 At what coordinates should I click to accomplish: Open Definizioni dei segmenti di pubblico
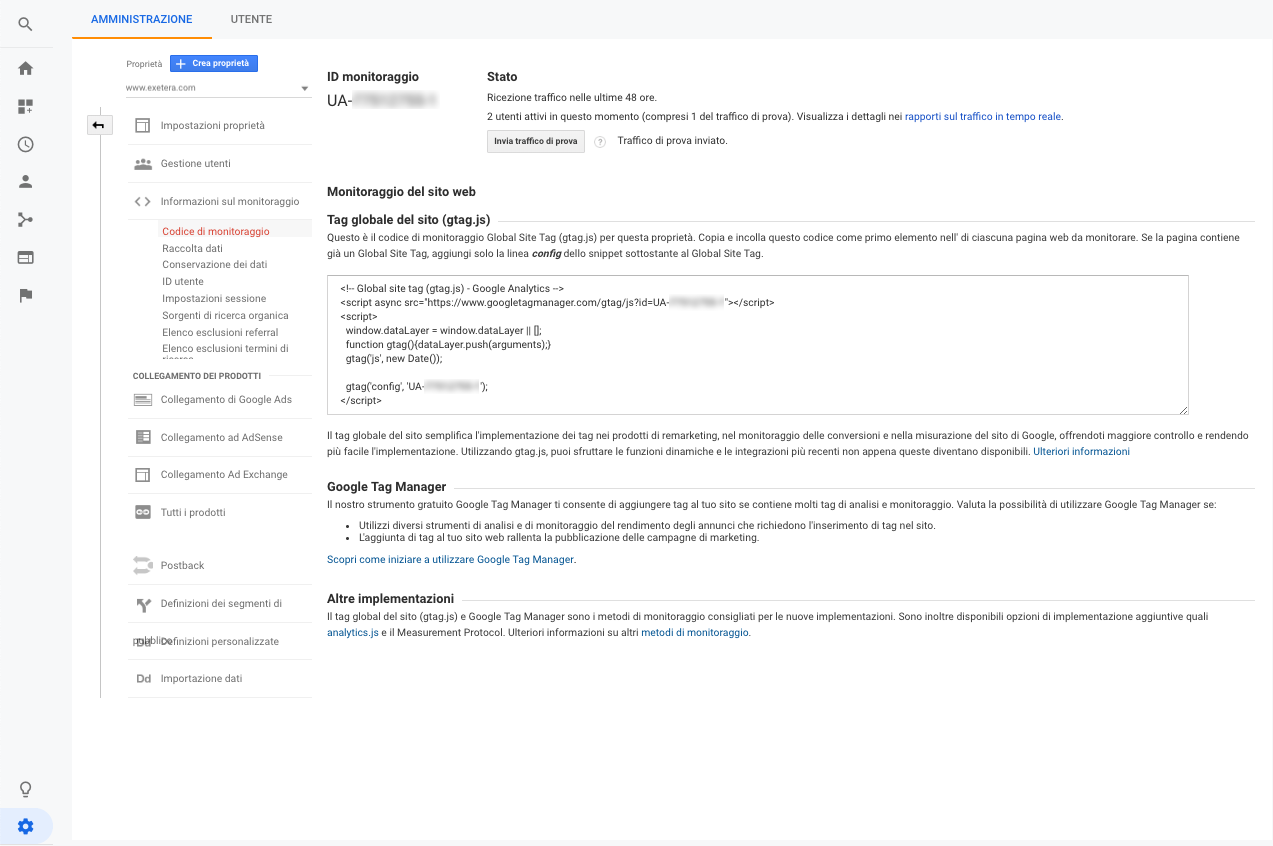(x=220, y=604)
